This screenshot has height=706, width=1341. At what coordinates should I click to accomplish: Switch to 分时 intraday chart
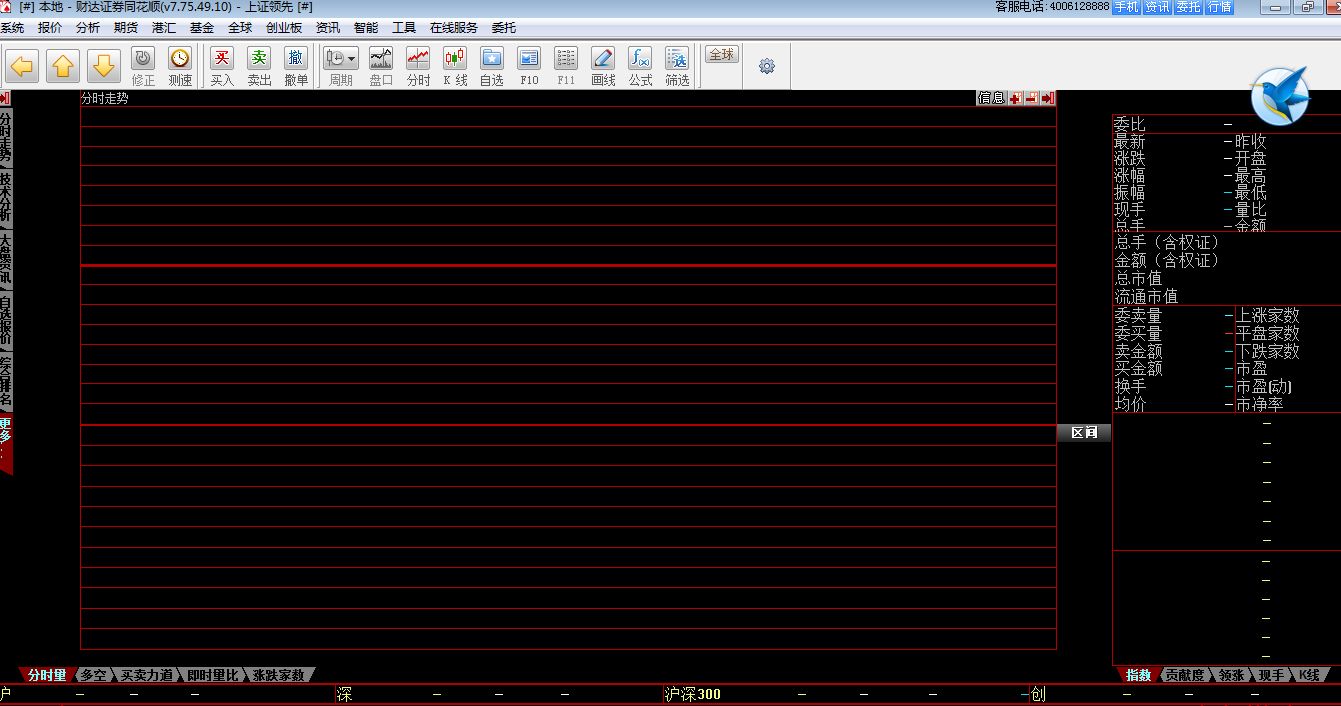click(x=418, y=67)
